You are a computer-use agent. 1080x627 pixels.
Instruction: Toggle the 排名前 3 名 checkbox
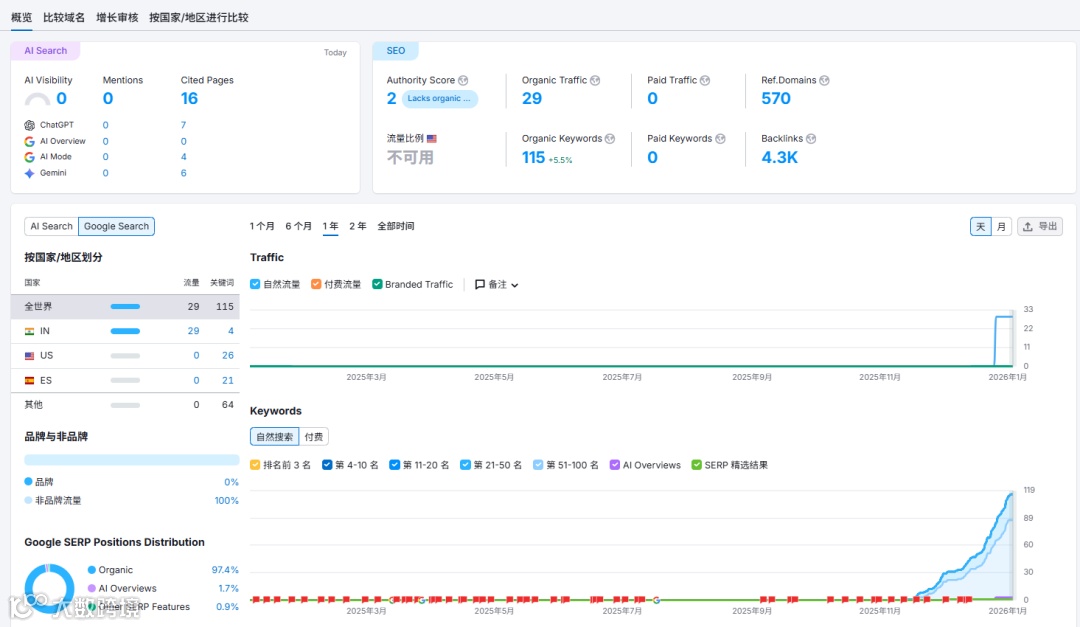pos(255,465)
